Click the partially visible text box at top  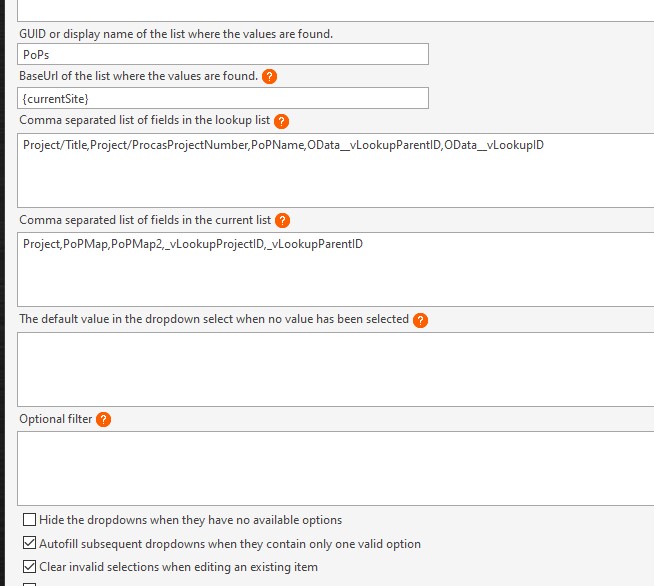[x=335, y=10]
